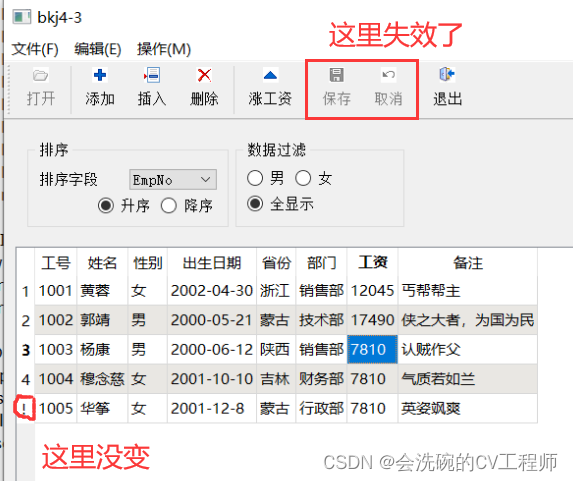Click the 部门 column header
This screenshot has height=481, width=573.
coord(321,263)
